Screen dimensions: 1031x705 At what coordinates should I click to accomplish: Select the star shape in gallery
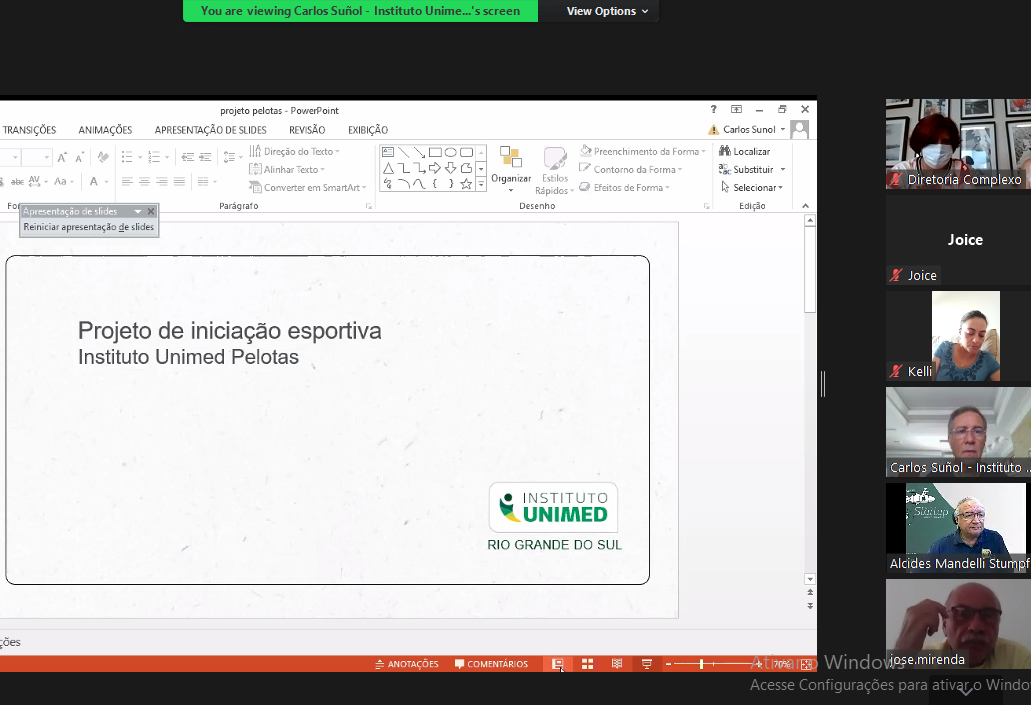pyautogui.click(x=466, y=184)
